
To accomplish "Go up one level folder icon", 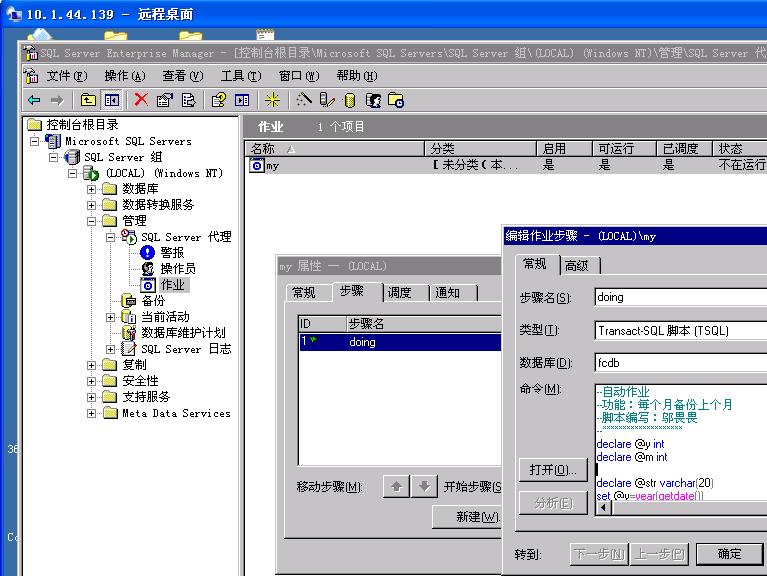I will (x=88, y=100).
